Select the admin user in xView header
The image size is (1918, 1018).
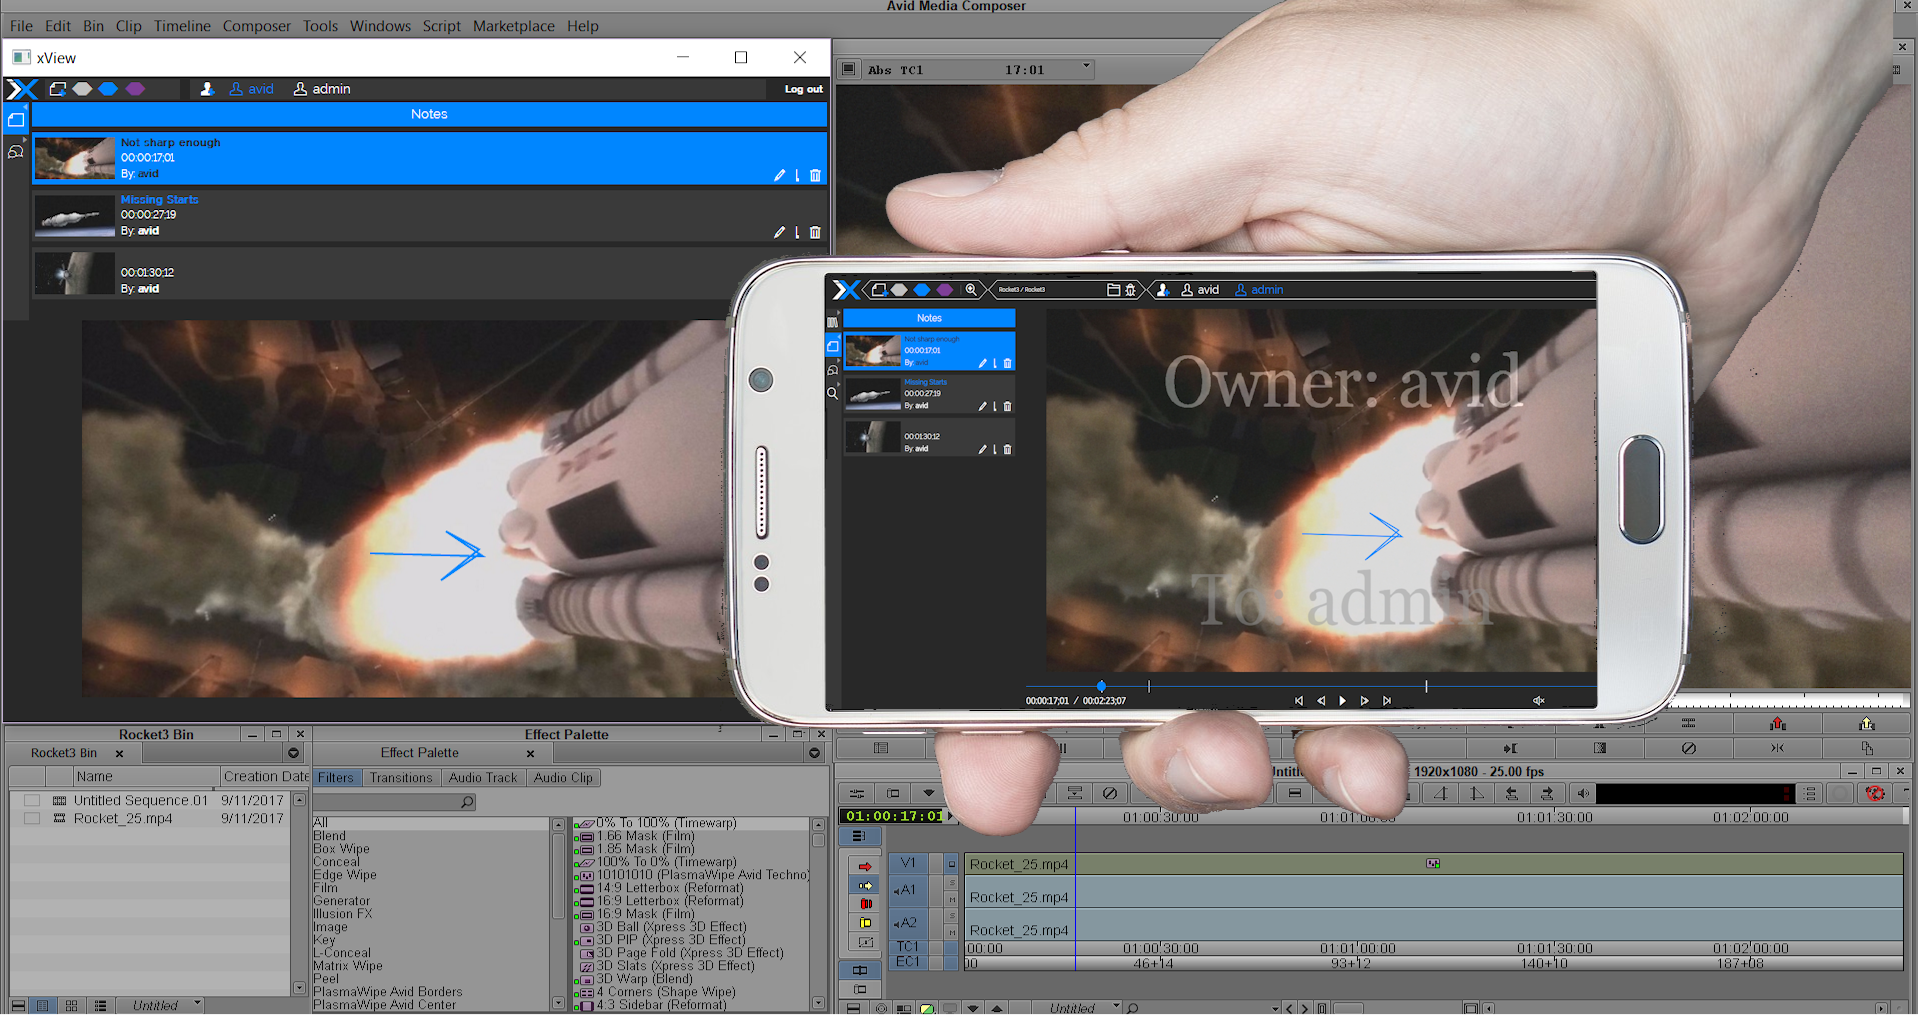click(322, 89)
